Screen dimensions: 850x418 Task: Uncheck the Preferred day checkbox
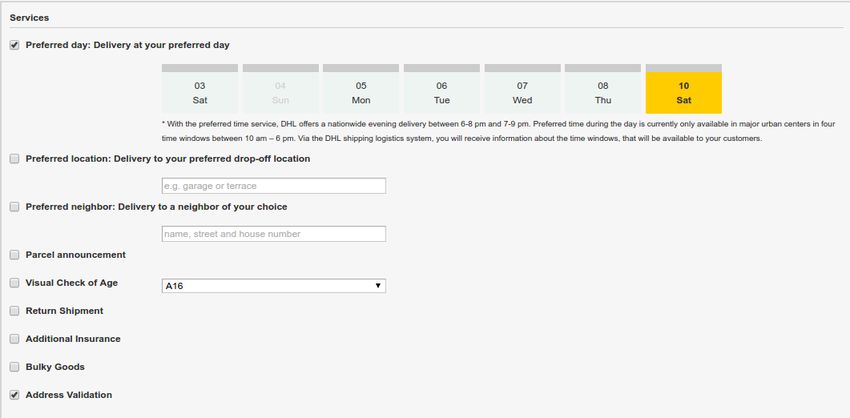pyautogui.click(x=14, y=46)
